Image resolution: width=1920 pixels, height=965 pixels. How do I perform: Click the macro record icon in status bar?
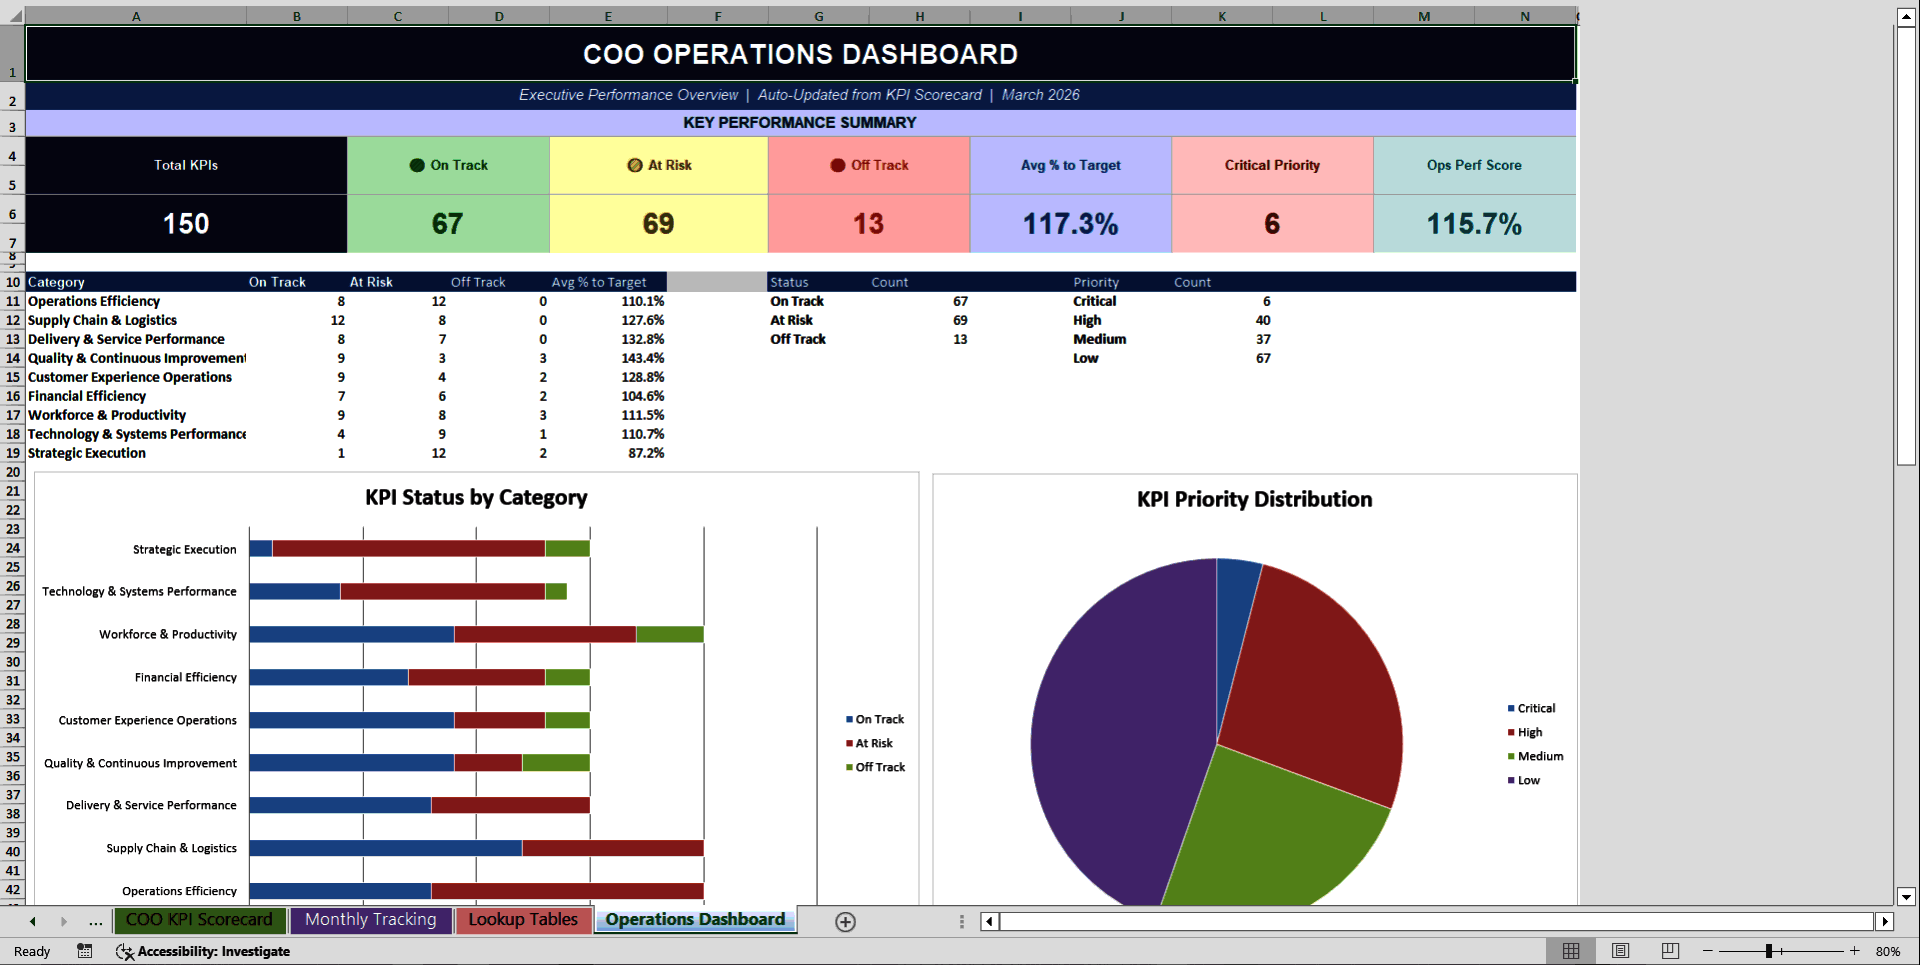[85, 951]
